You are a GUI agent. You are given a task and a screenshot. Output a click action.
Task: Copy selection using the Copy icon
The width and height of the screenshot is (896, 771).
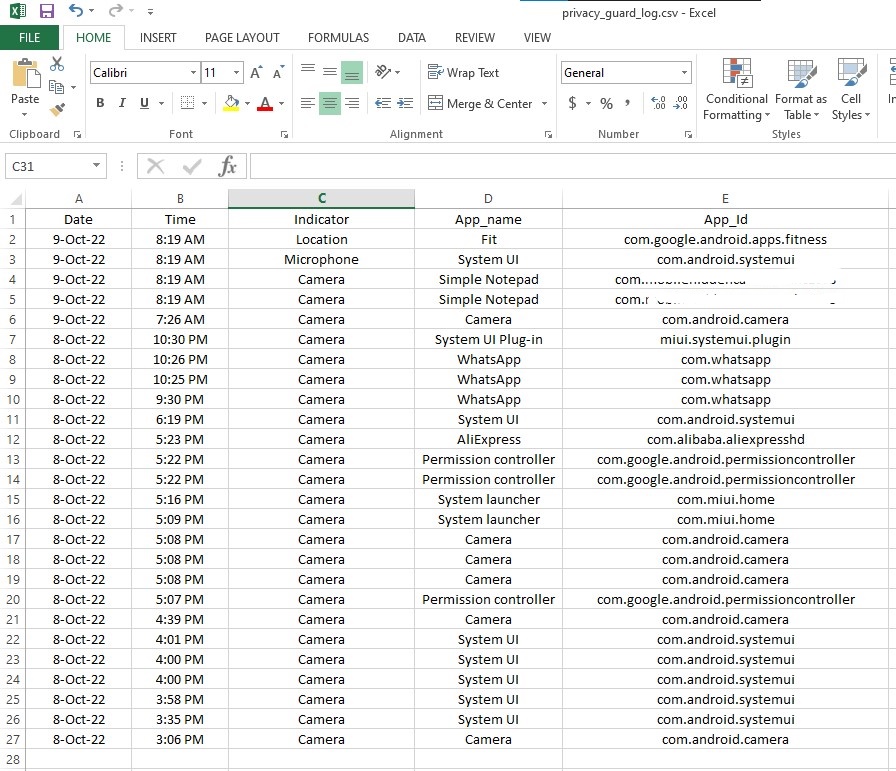pyautogui.click(x=57, y=87)
